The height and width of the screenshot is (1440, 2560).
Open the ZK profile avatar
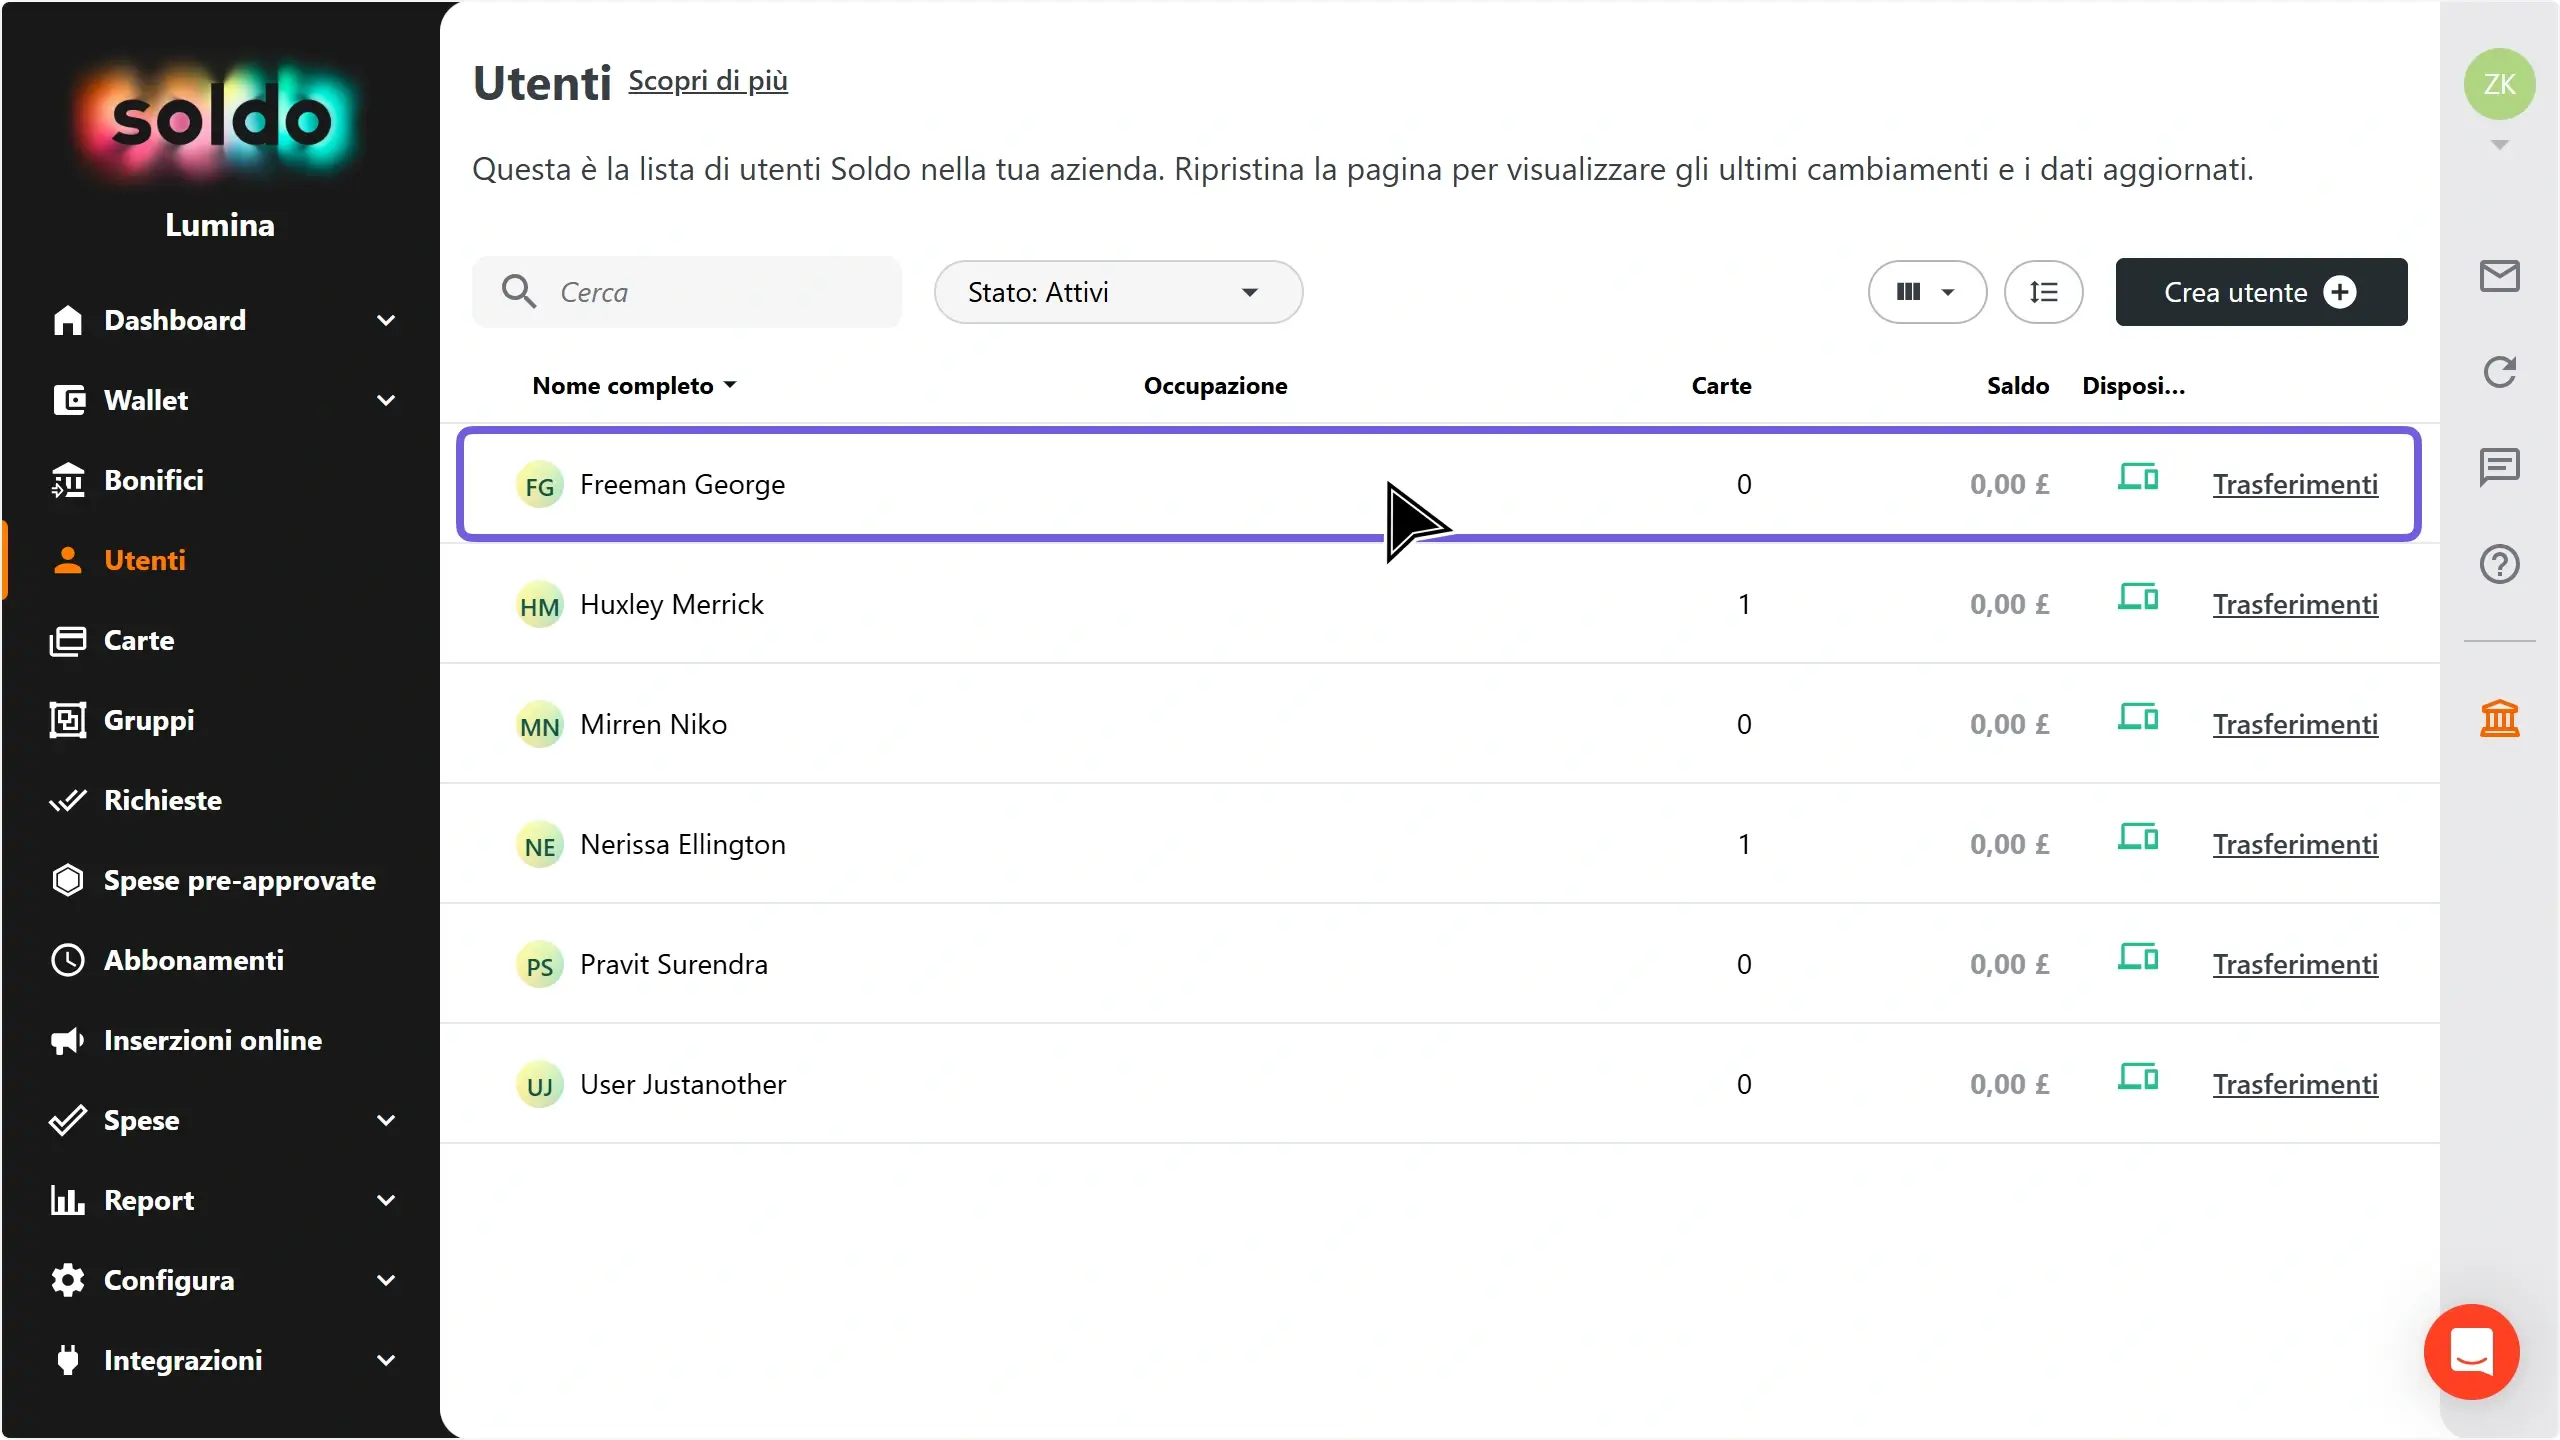tap(2499, 84)
